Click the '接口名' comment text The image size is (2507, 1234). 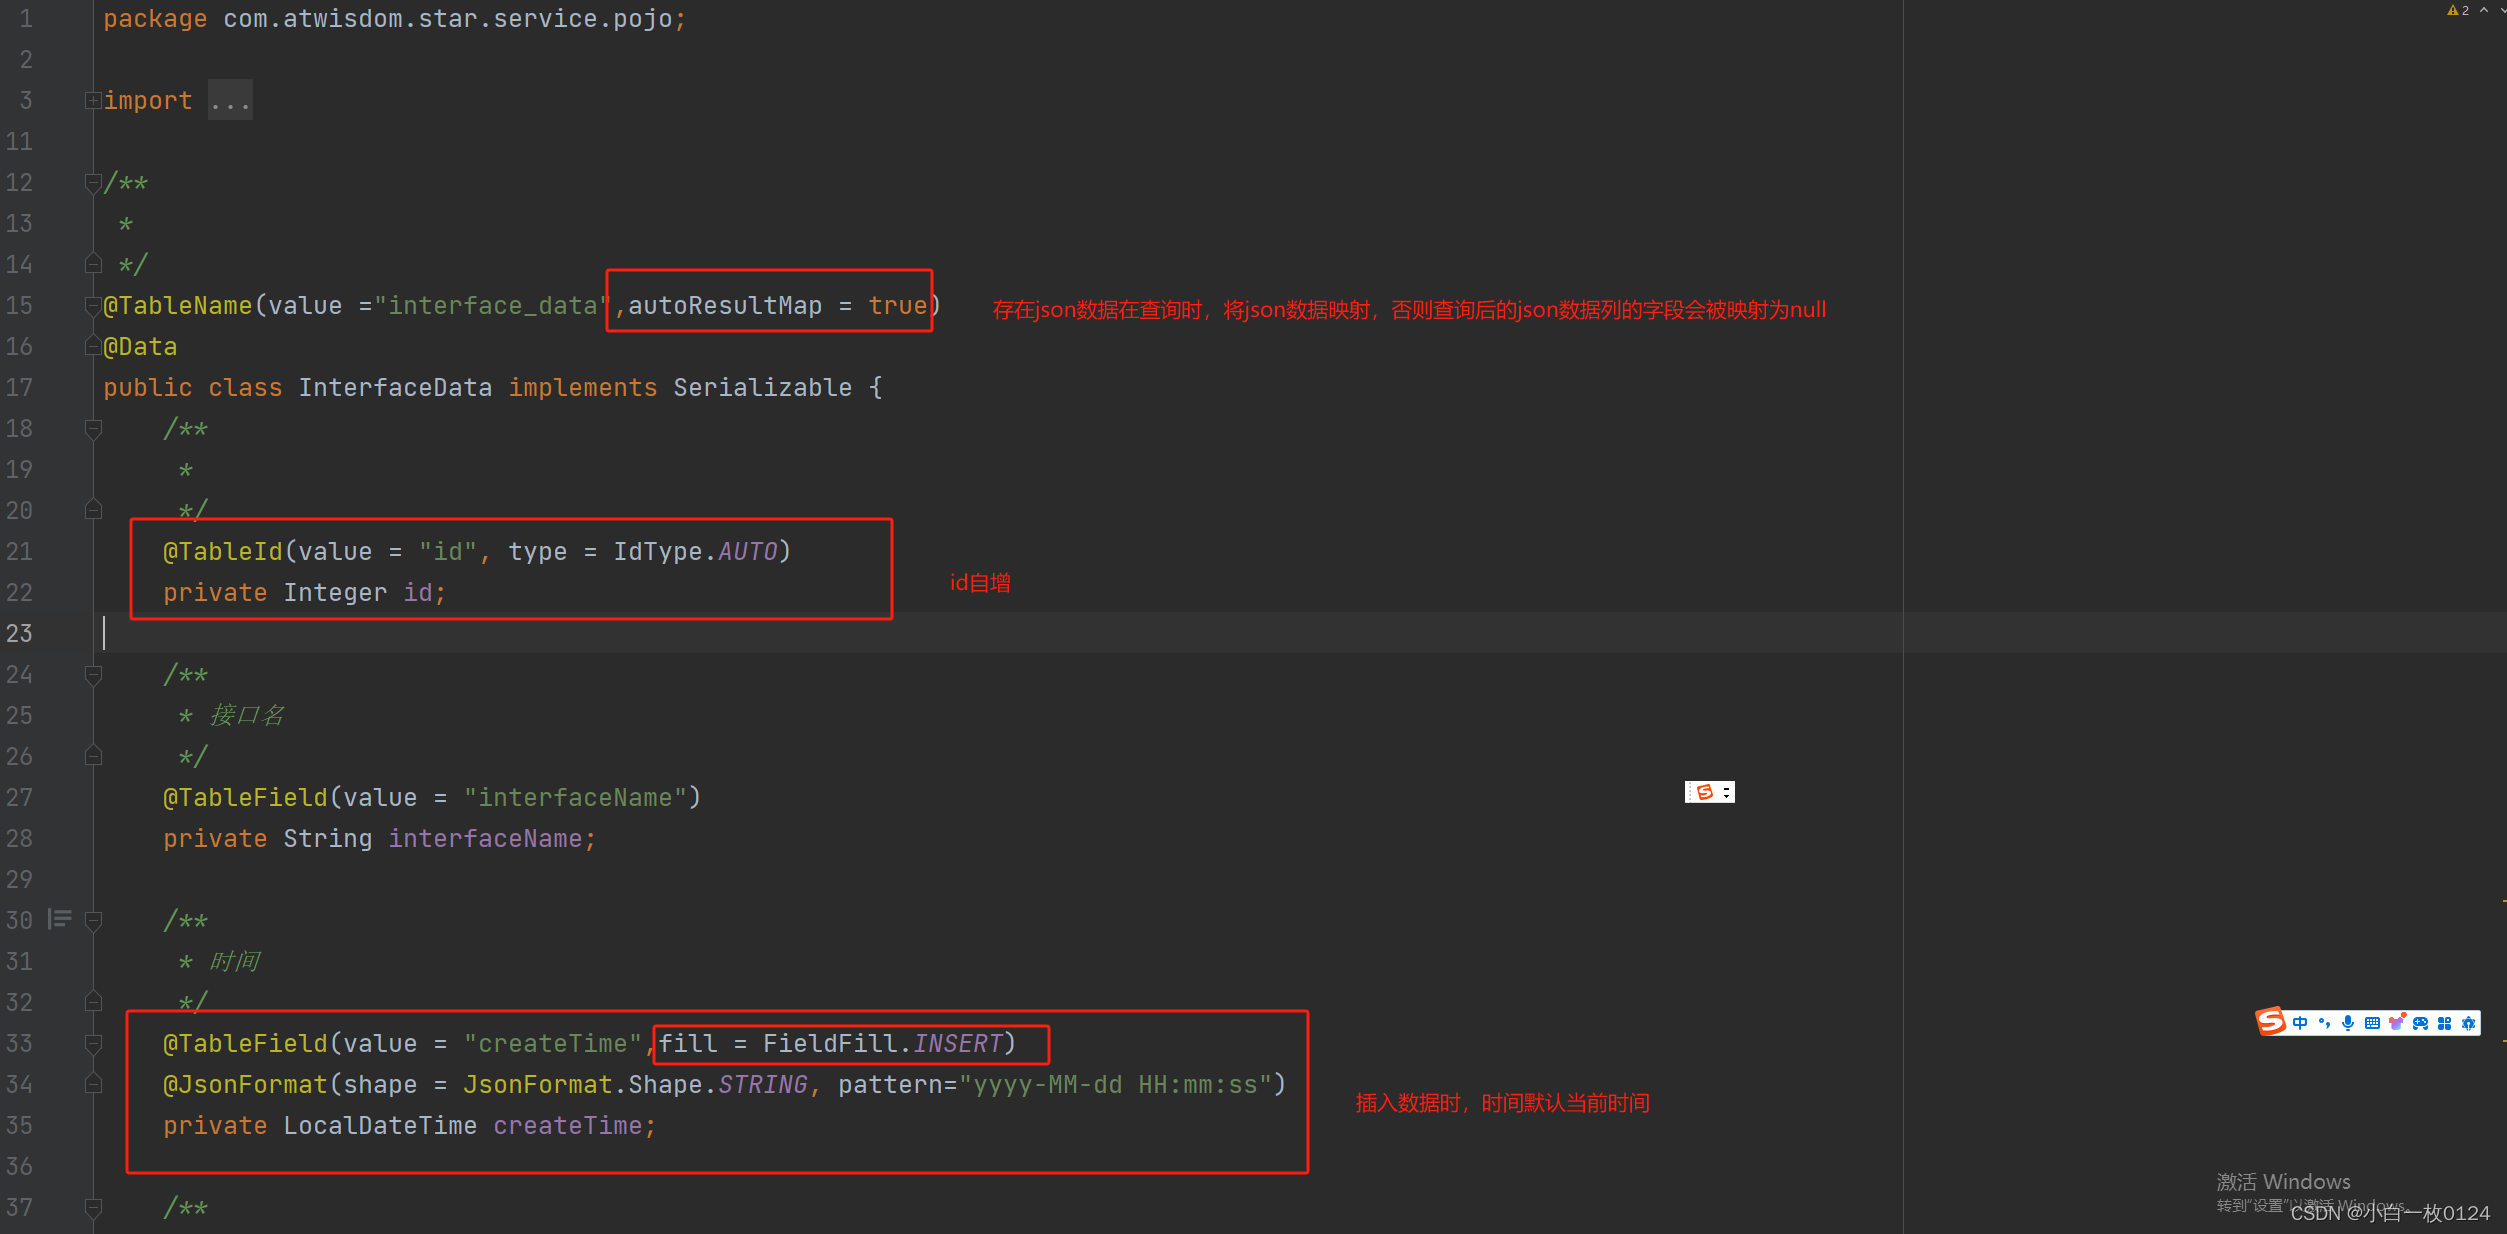pos(247,716)
